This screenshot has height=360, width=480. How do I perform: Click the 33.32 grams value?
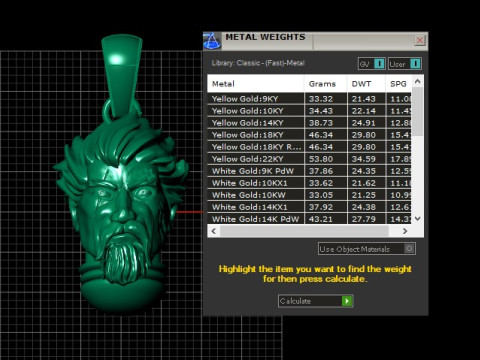pos(321,99)
